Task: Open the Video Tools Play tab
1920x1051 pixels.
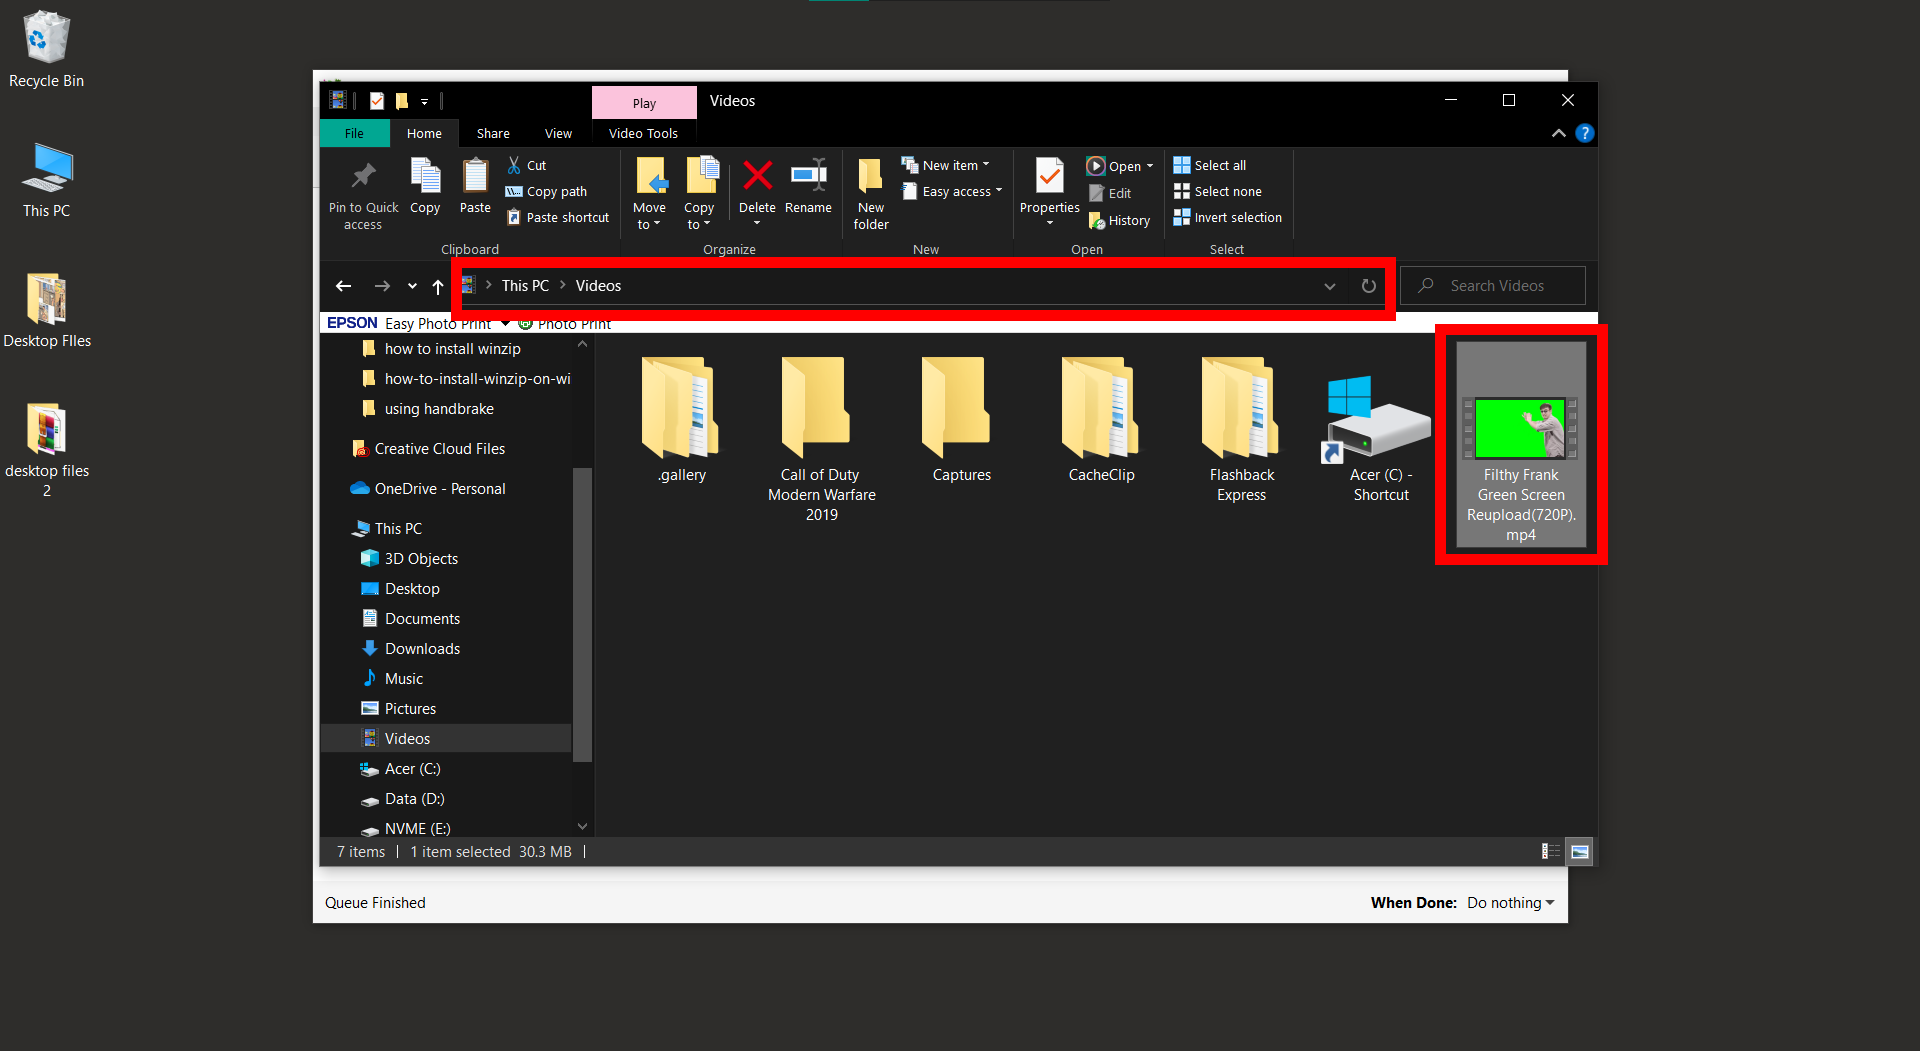Action: pyautogui.click(x=643, y=102)
